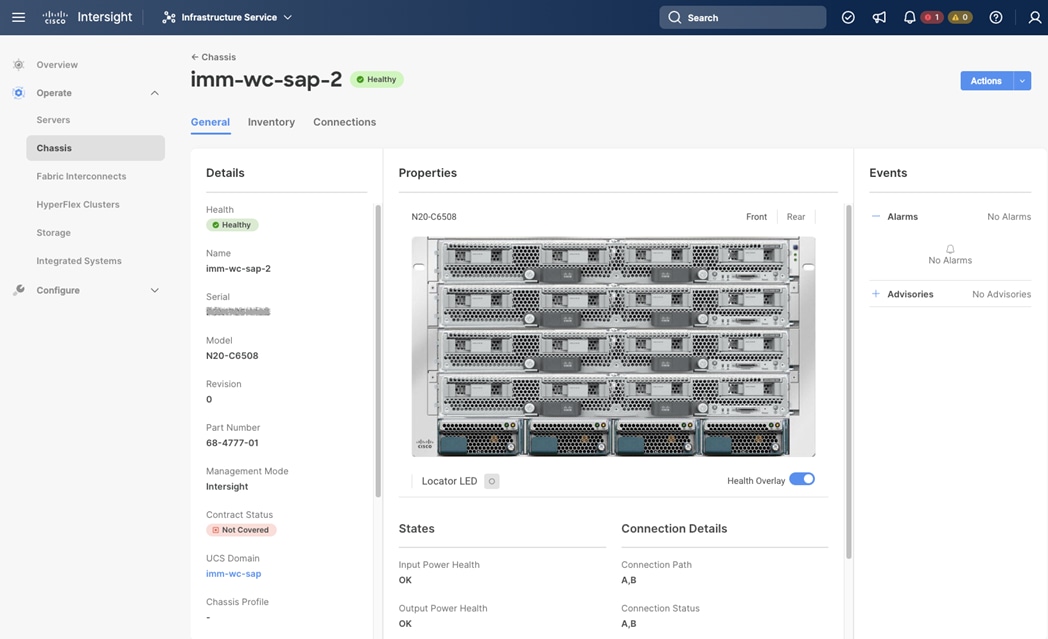Click the Overview sidebar icon
The width and height of the screenshot is (1048, 639).
19,65
